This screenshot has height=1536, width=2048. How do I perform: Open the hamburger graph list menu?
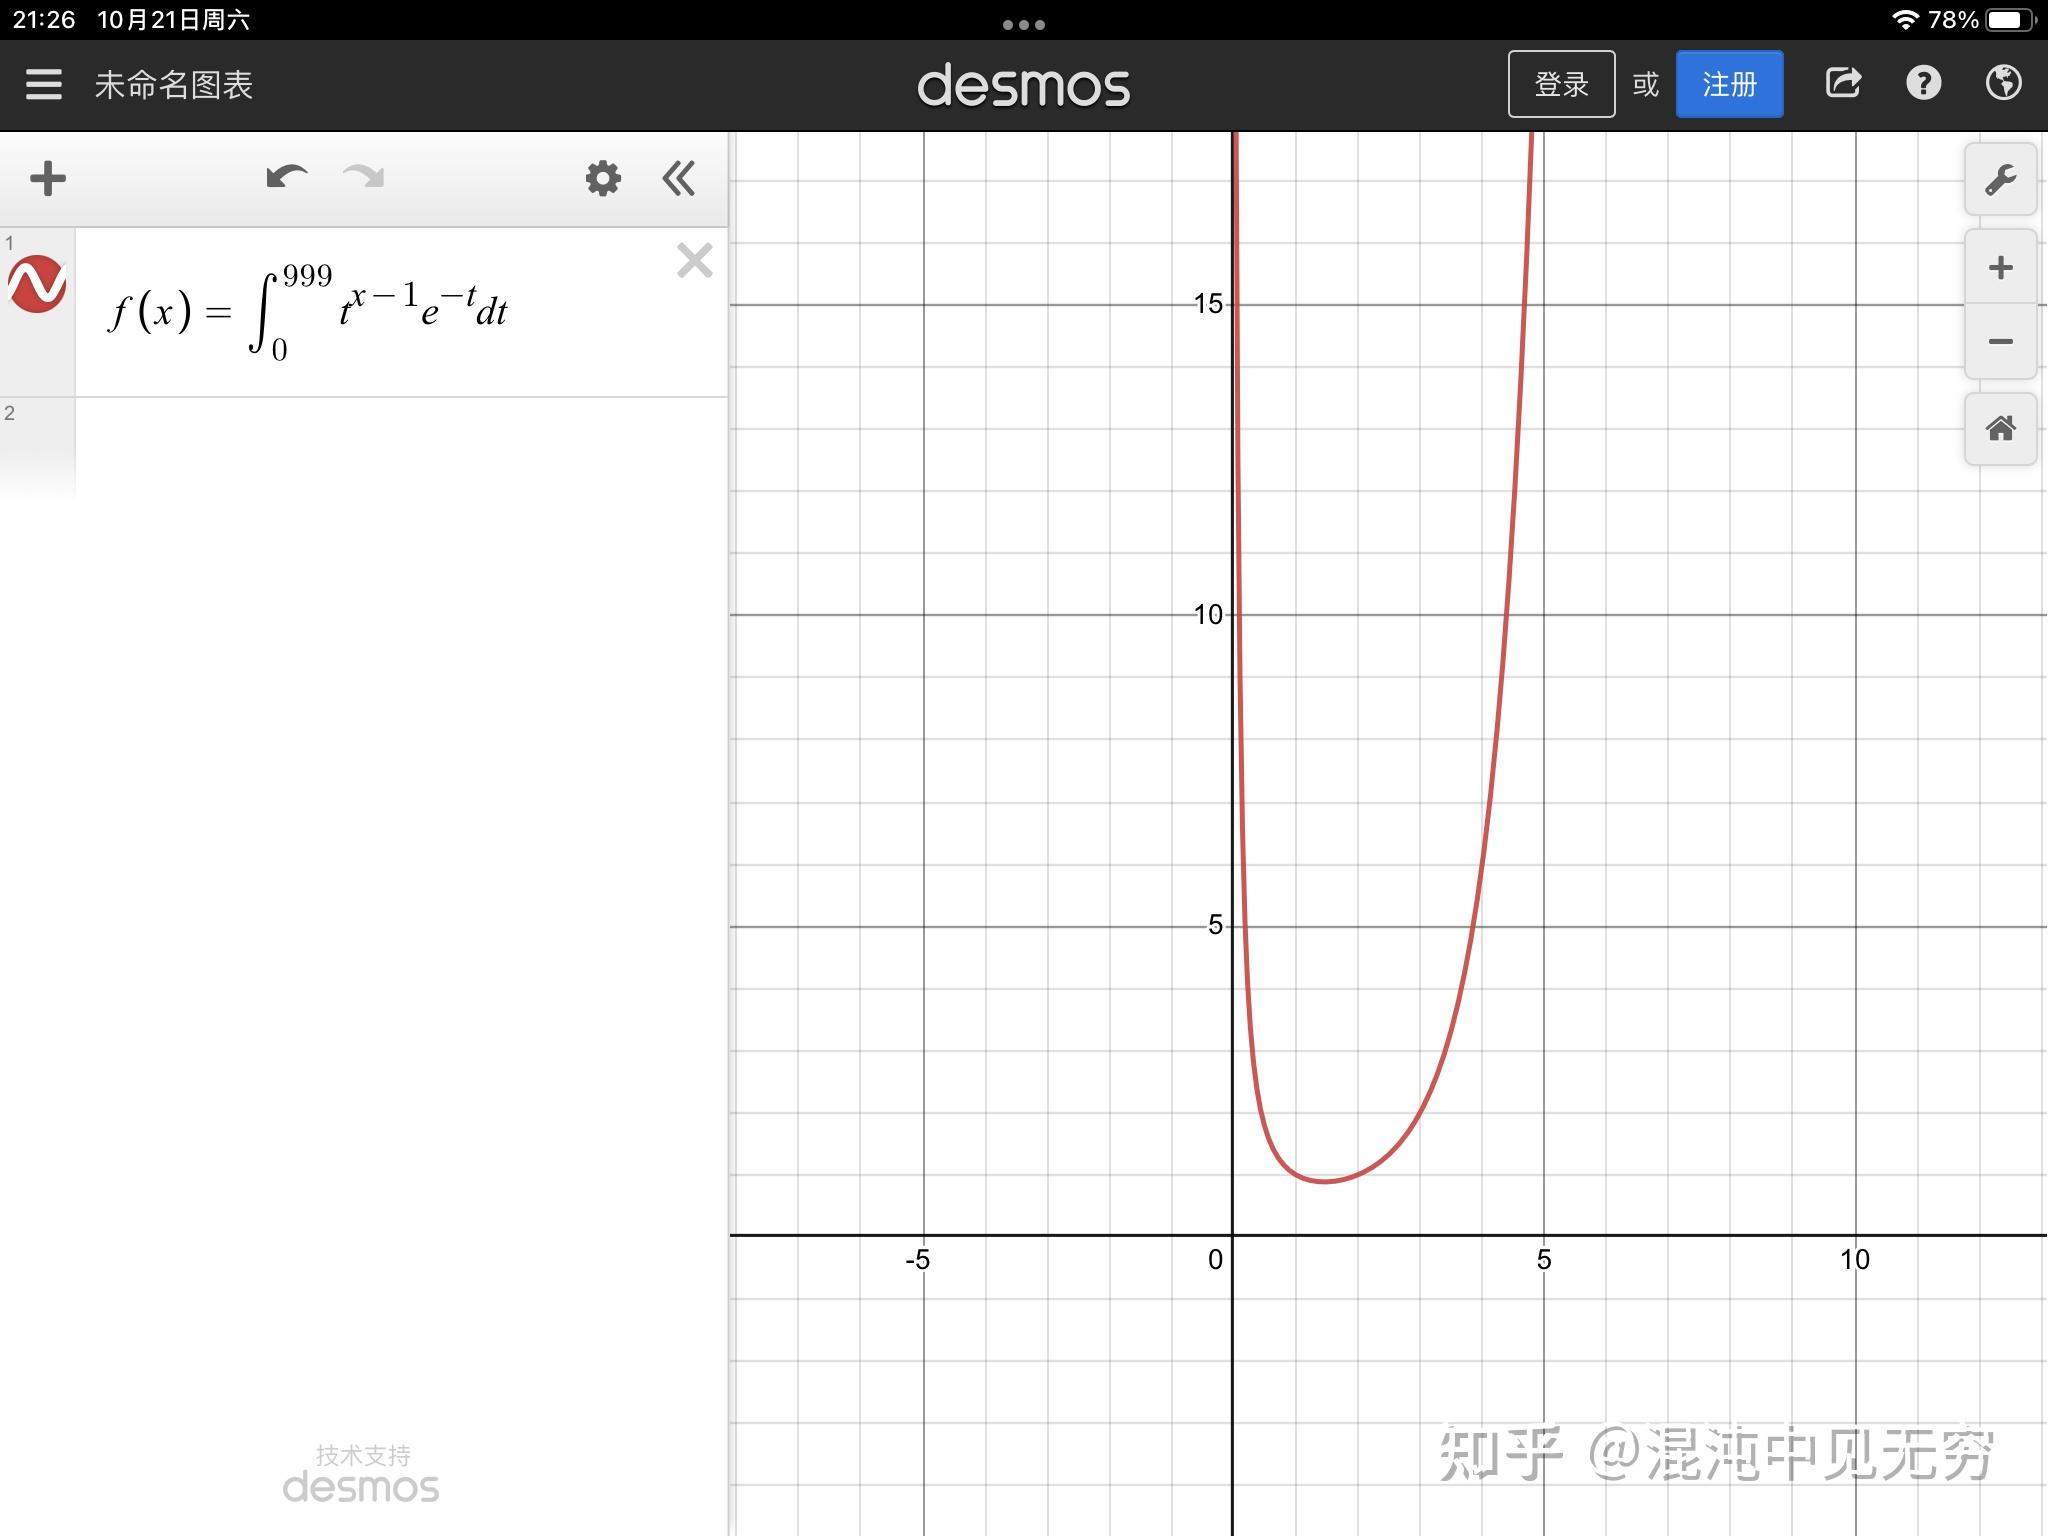tap(43, 85)
